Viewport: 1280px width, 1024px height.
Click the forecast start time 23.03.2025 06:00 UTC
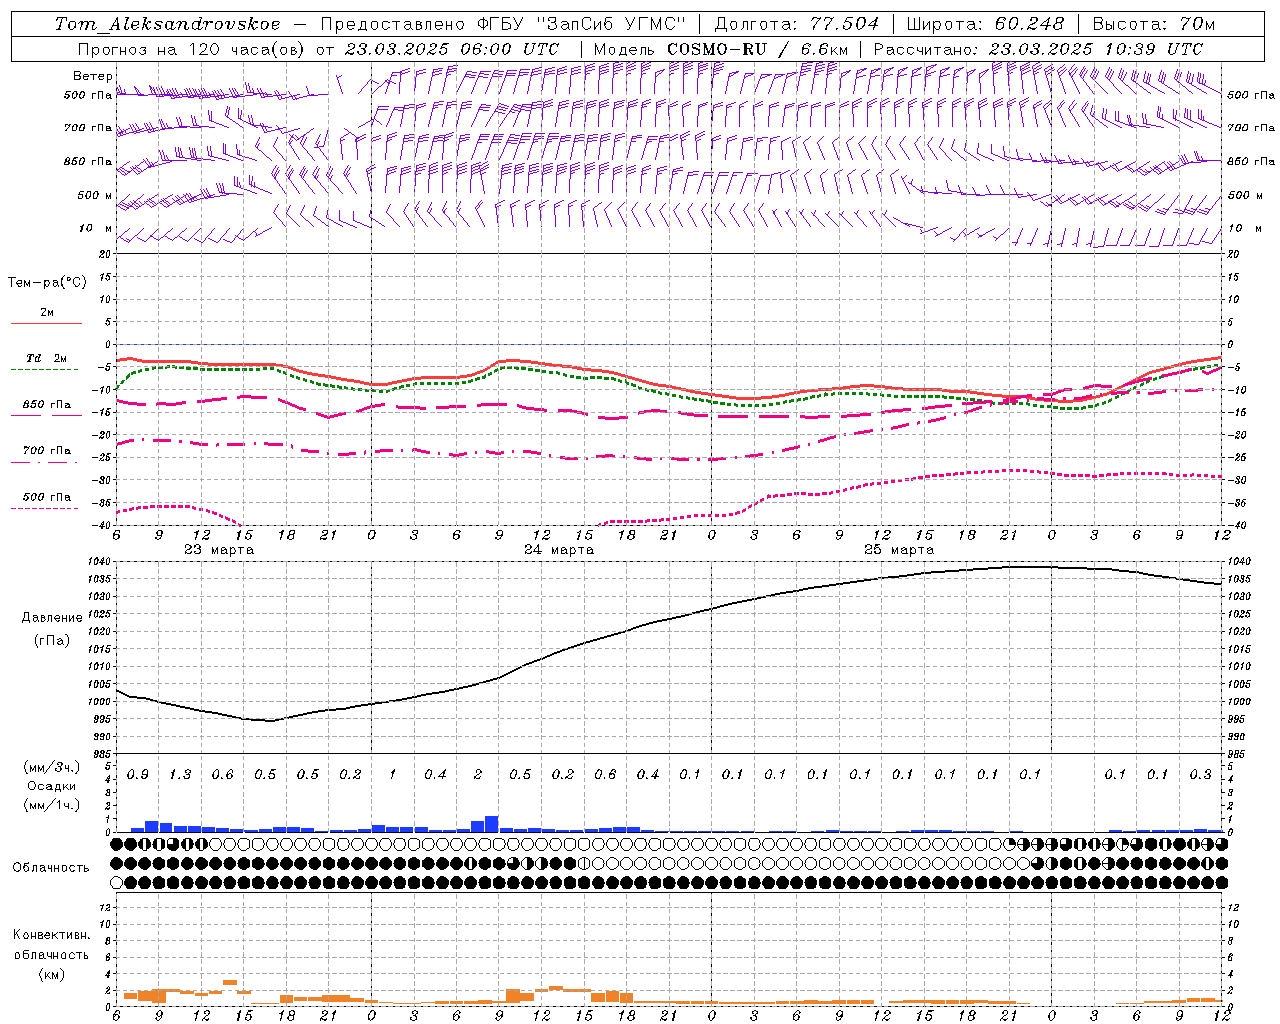coord(451,48)
